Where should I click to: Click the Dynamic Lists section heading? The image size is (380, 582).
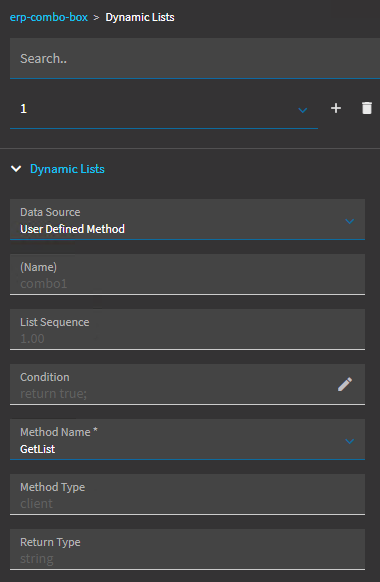point(67,169)
